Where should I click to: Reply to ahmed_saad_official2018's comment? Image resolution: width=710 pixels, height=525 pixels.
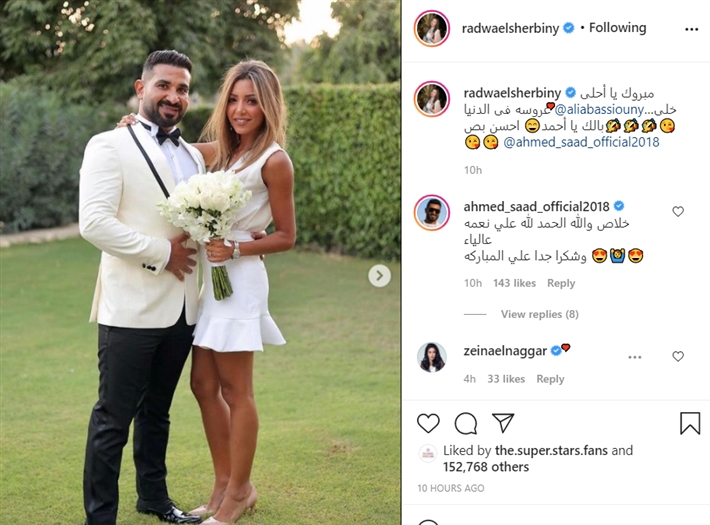(561, 283)
